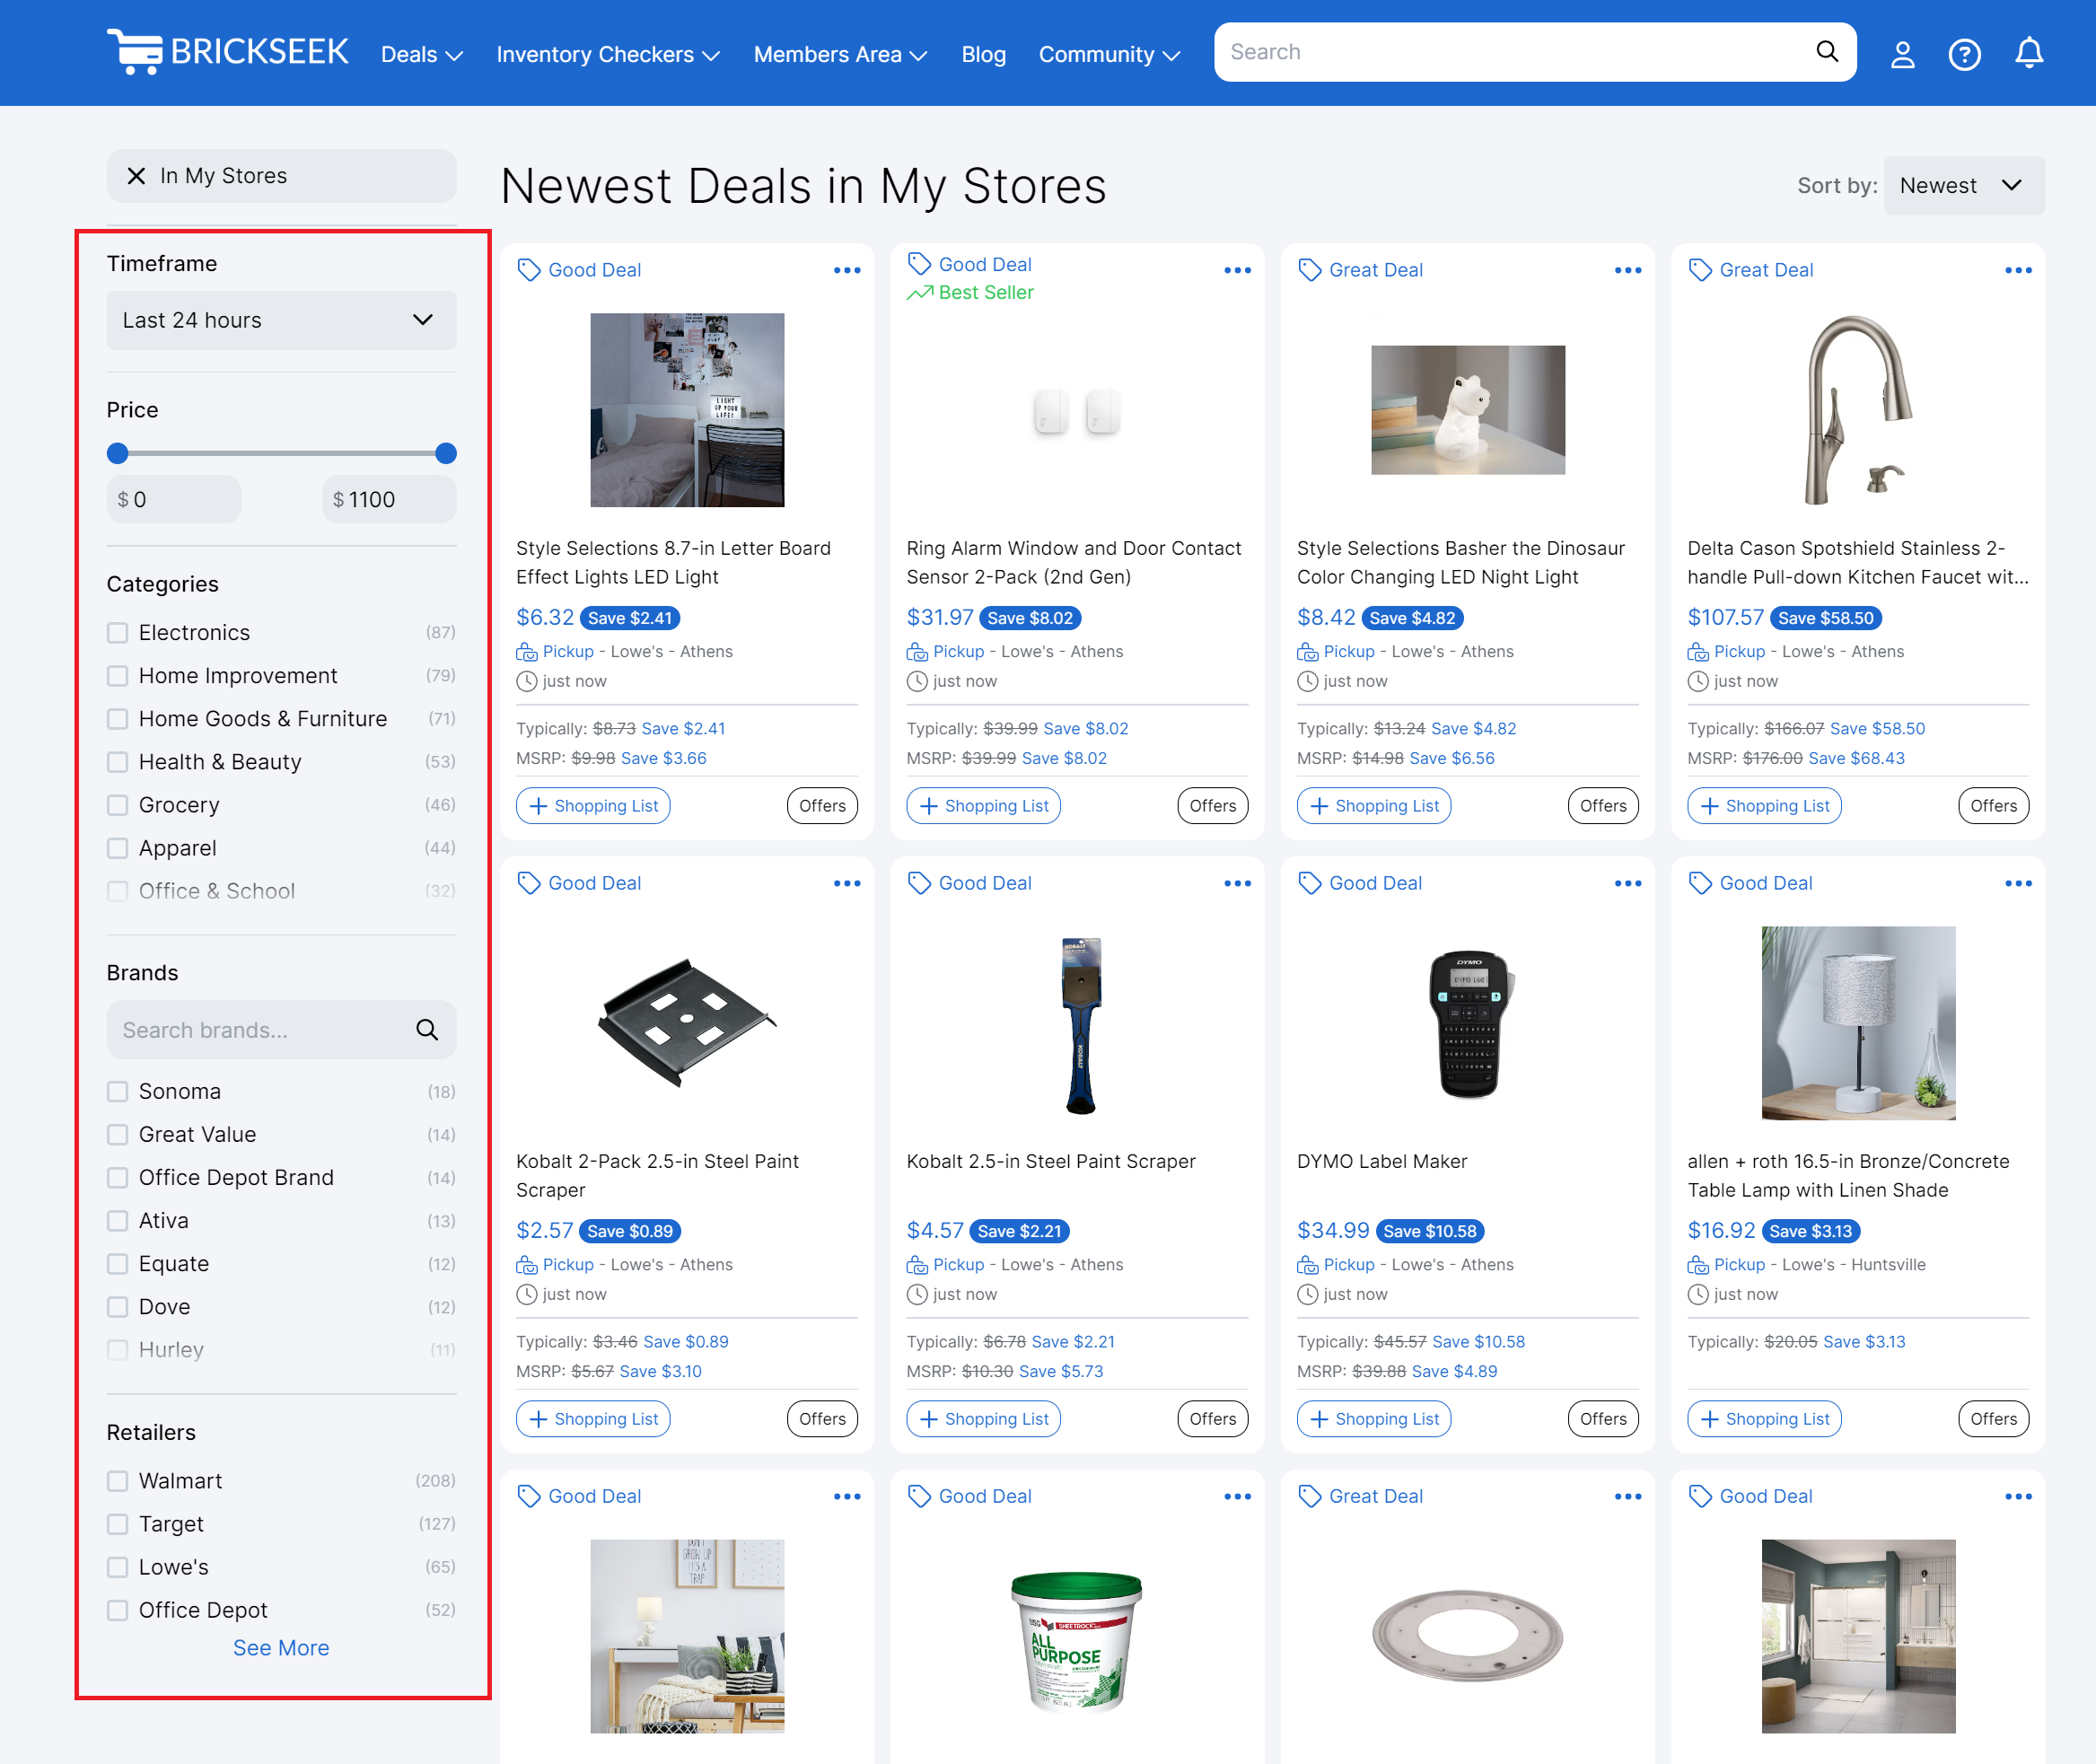Click the maximum price slider handle

tap(446, 453)
